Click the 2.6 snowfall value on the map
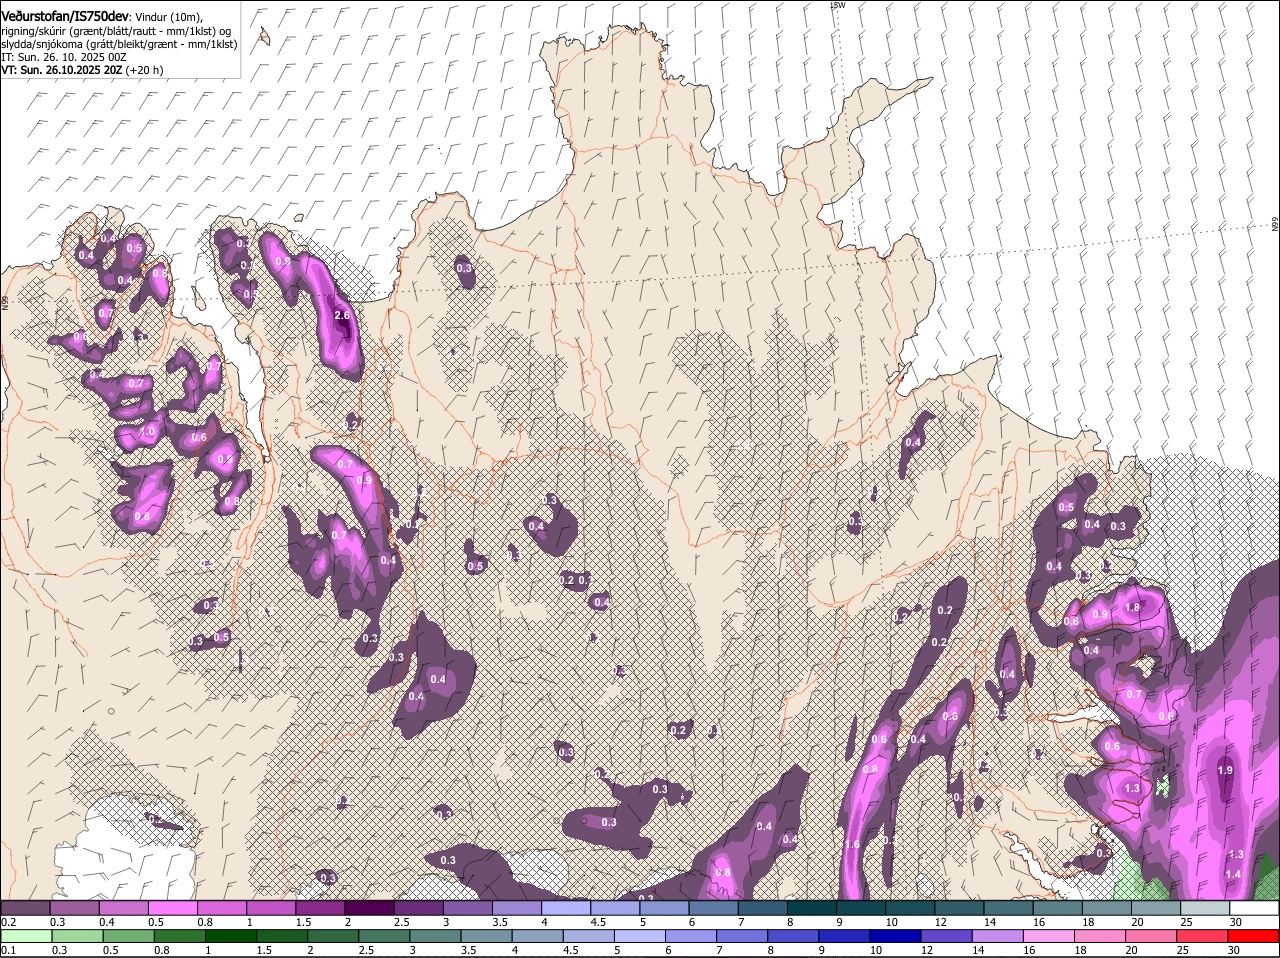The height and width of the screenshot is (958, 1280). tap(342, 315)
